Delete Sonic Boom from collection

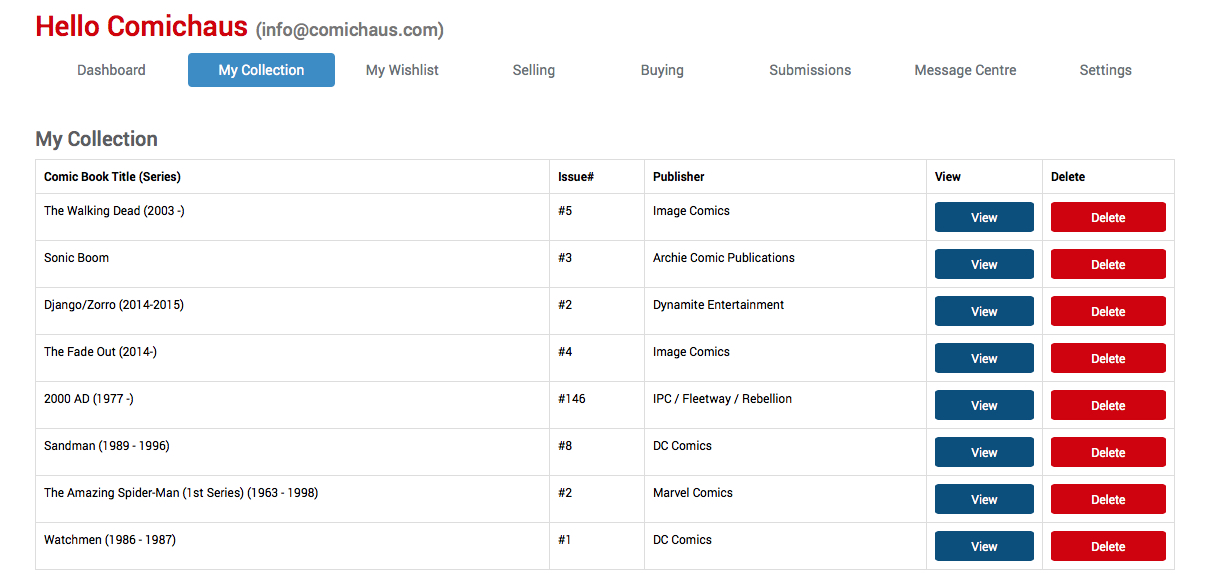[x=1108, y=264]
